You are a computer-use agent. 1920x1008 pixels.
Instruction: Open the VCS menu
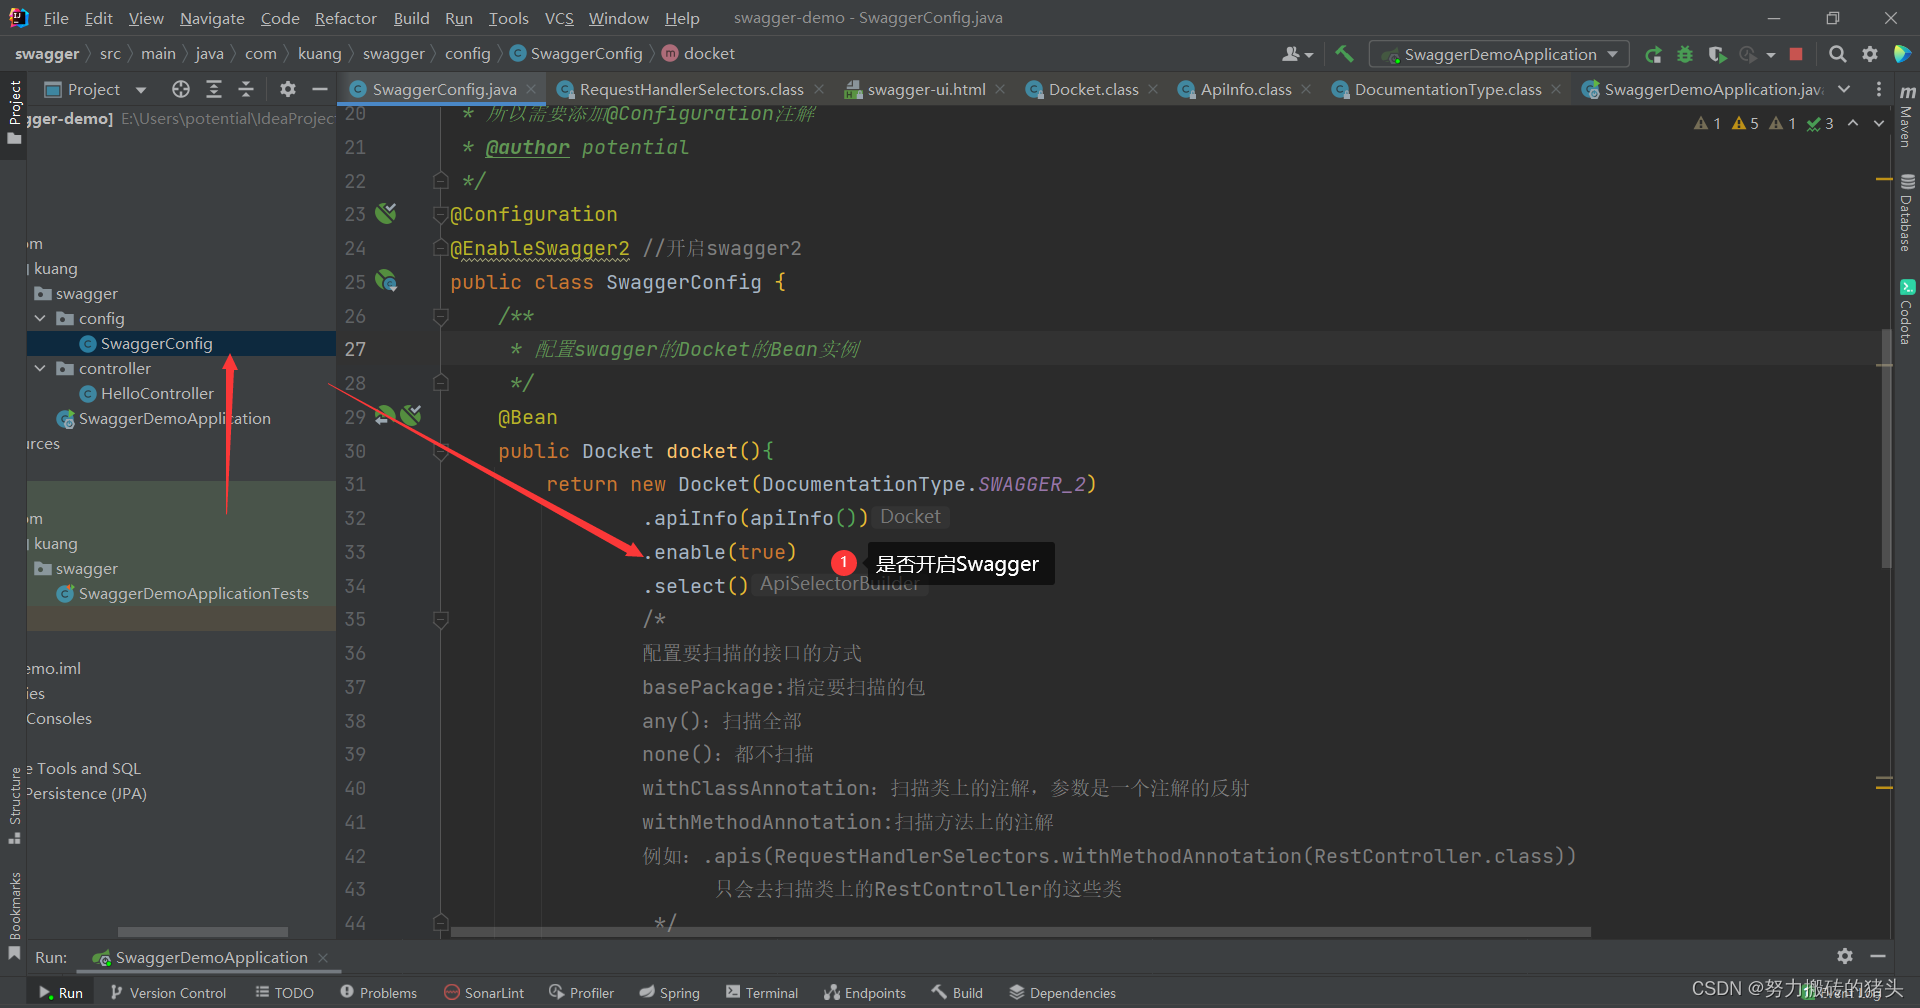coord(559,18)
